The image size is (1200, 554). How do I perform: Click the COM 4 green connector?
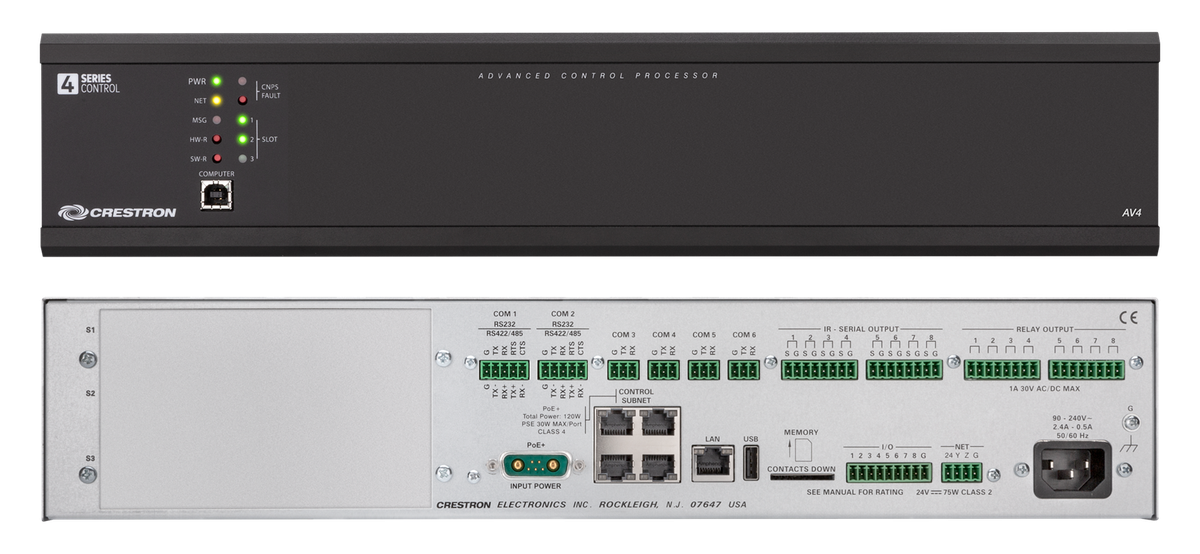(x=664, y=370)
